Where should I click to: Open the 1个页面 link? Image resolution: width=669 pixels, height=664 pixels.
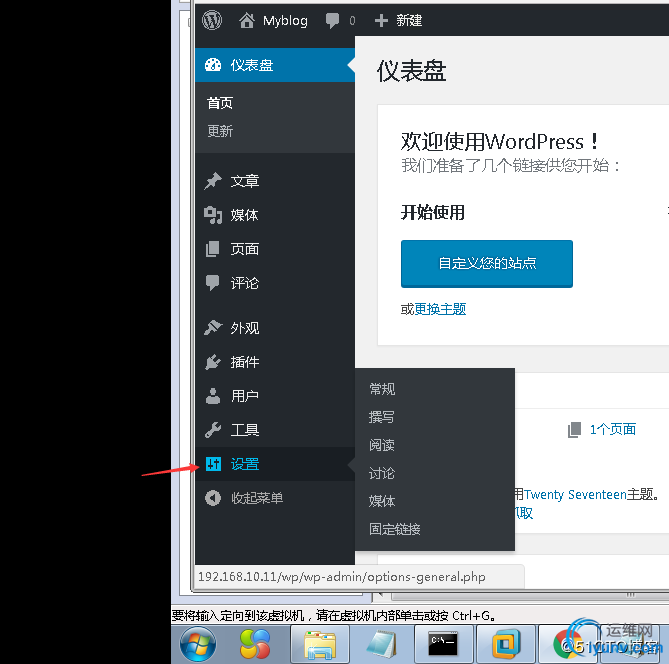[x=613, y=429]
